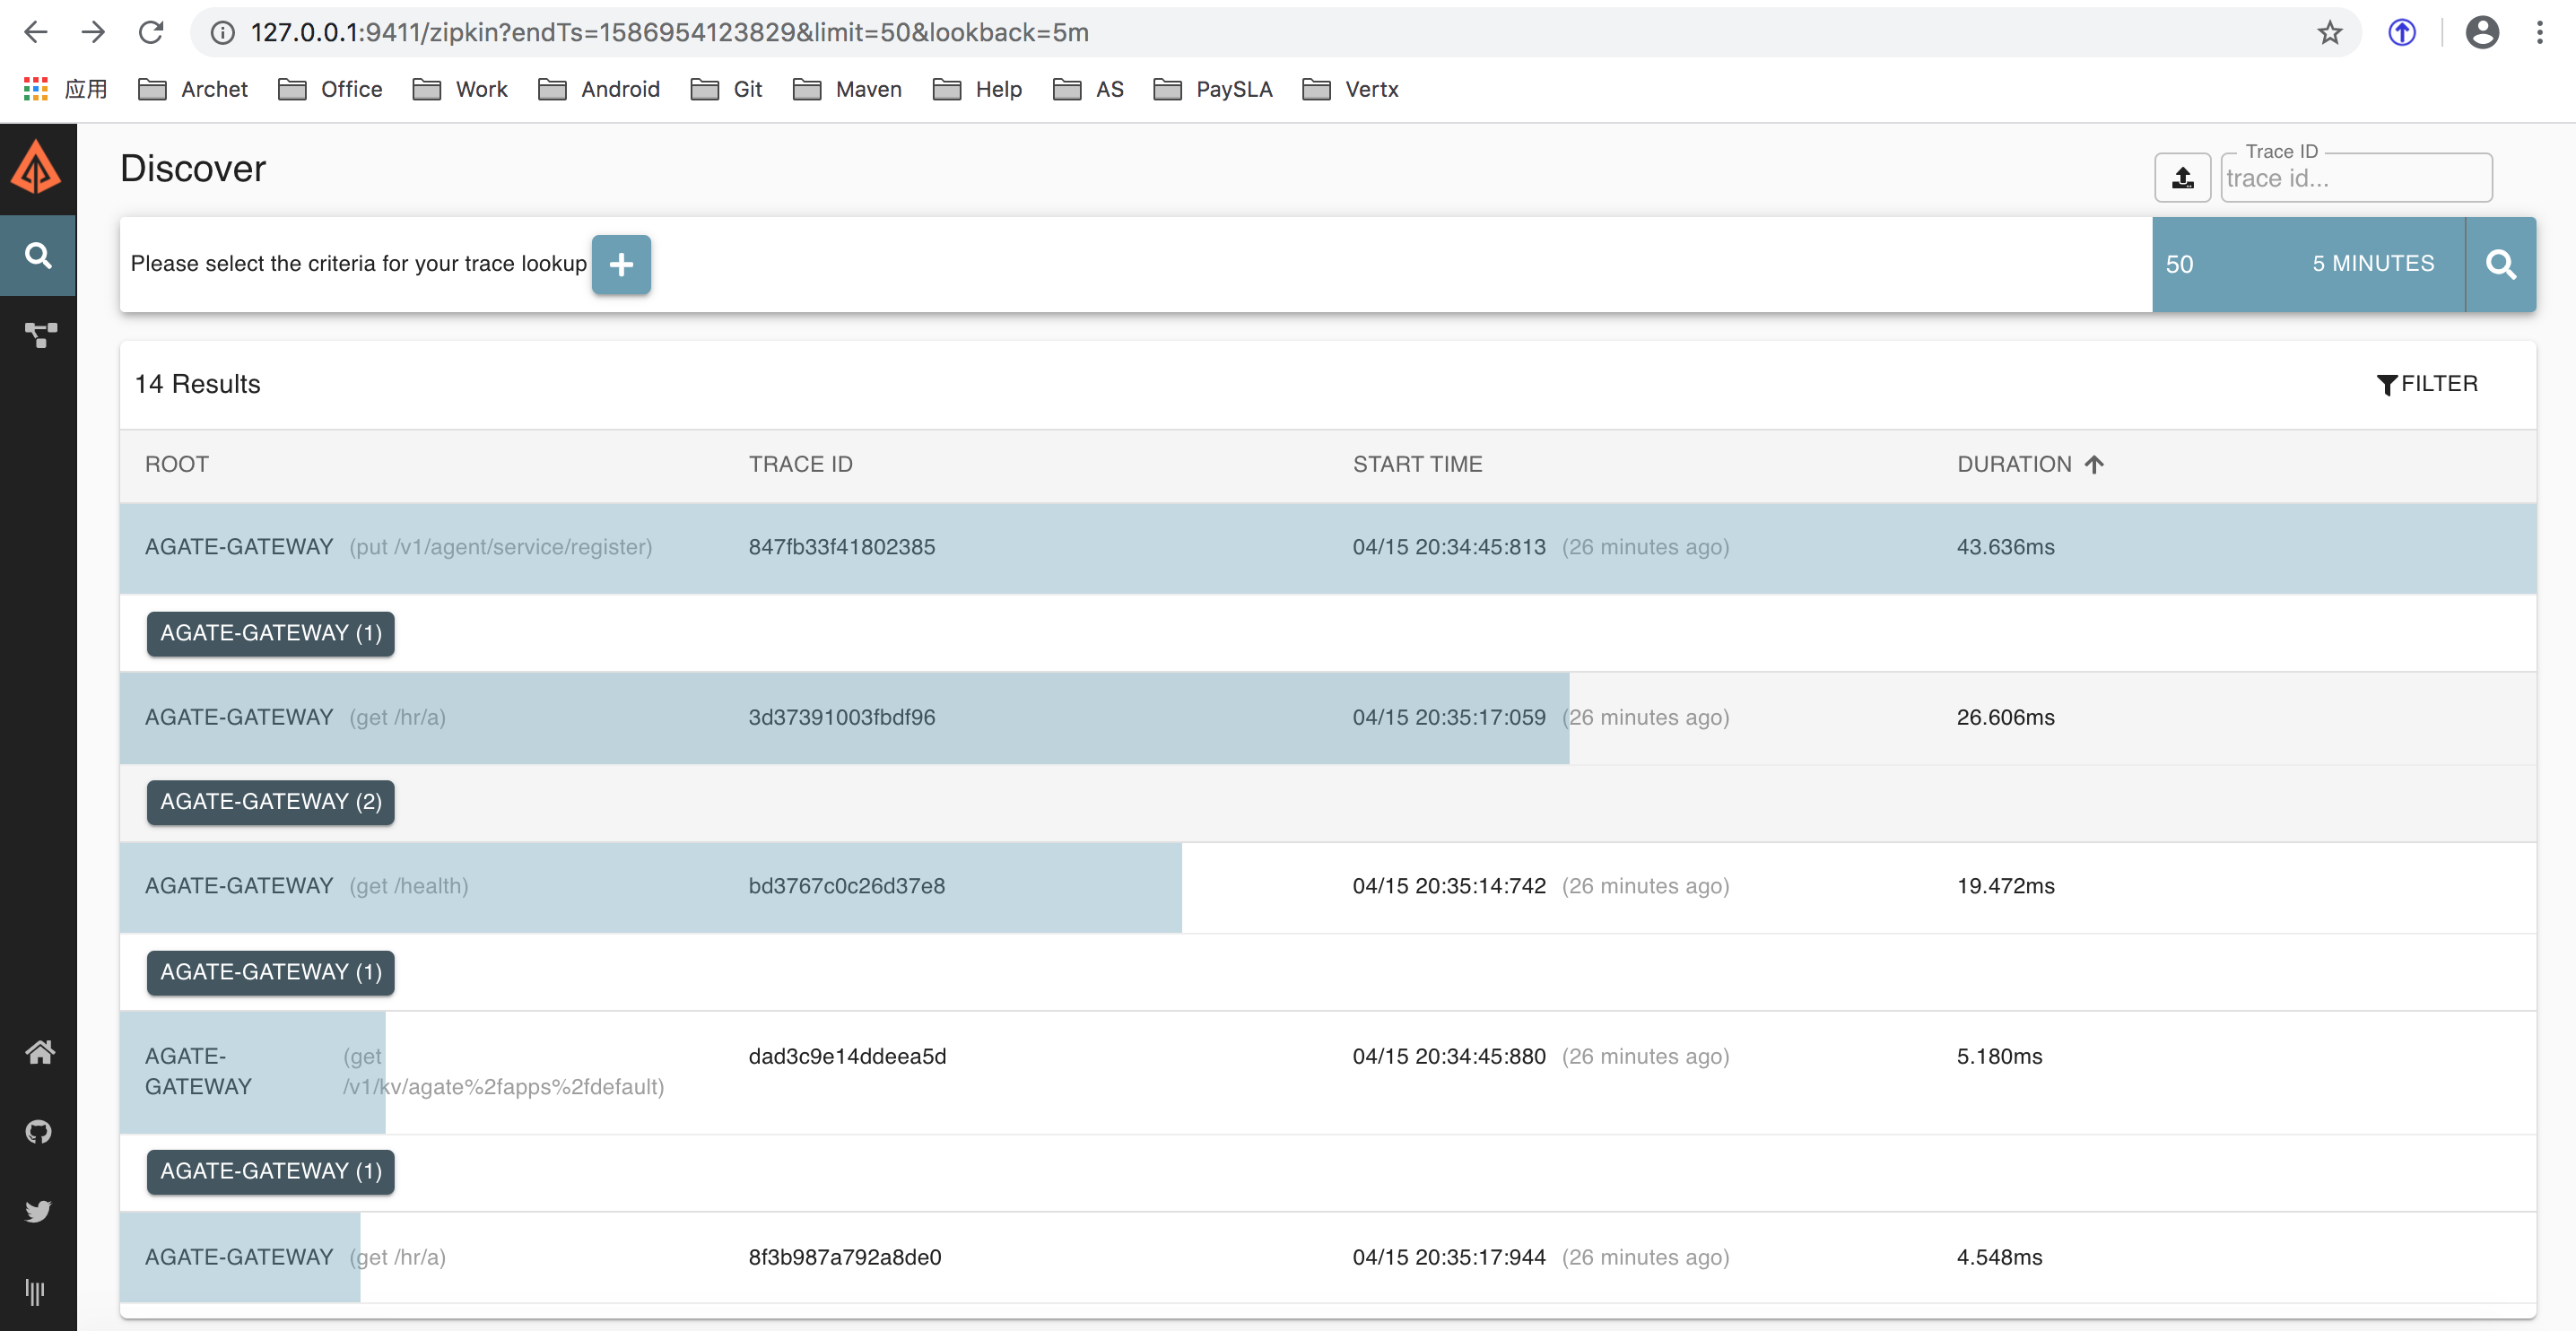
Task: Open trace 3d37391003fbdf96
Action: click(x=842, y=717)
